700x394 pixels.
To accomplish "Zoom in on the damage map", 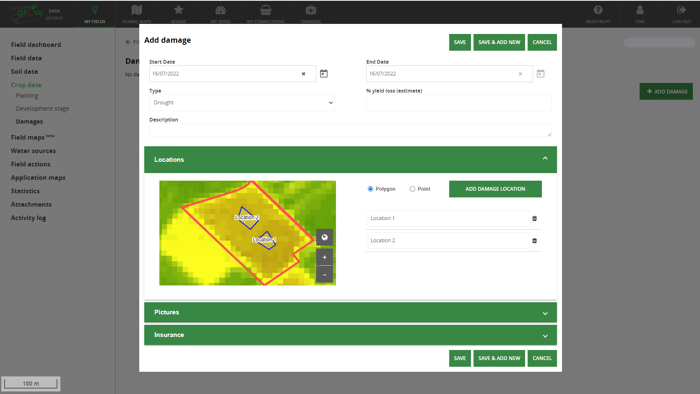I will 325,257.
